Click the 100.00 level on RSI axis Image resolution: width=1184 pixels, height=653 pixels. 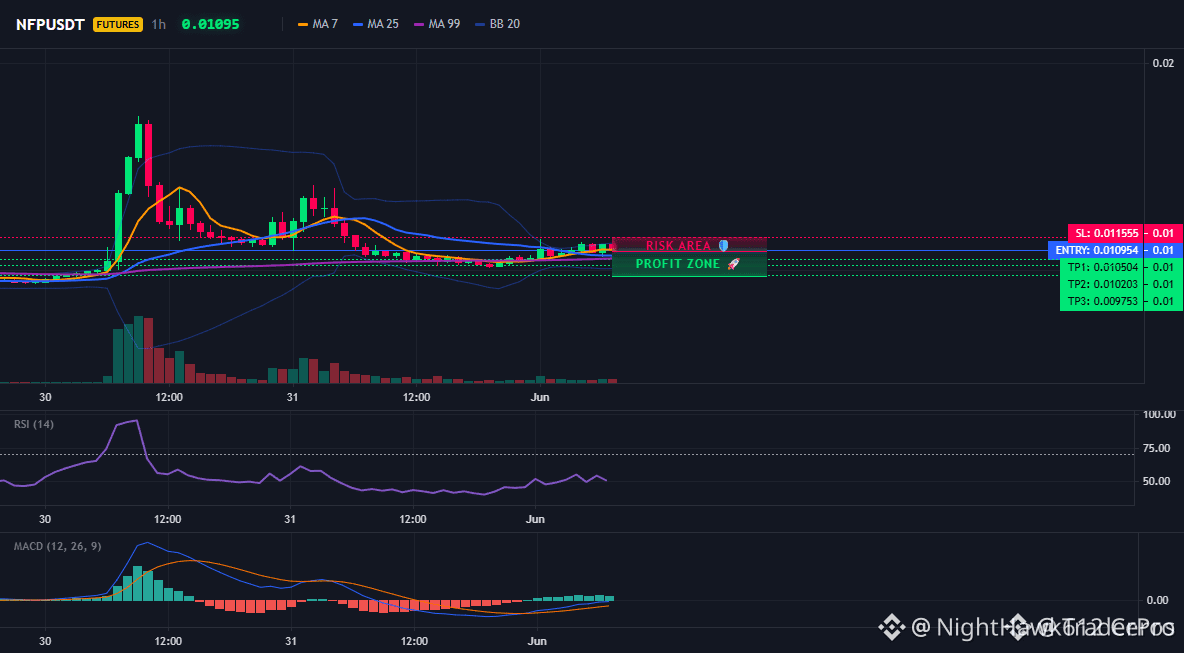tap(1159, 414)
